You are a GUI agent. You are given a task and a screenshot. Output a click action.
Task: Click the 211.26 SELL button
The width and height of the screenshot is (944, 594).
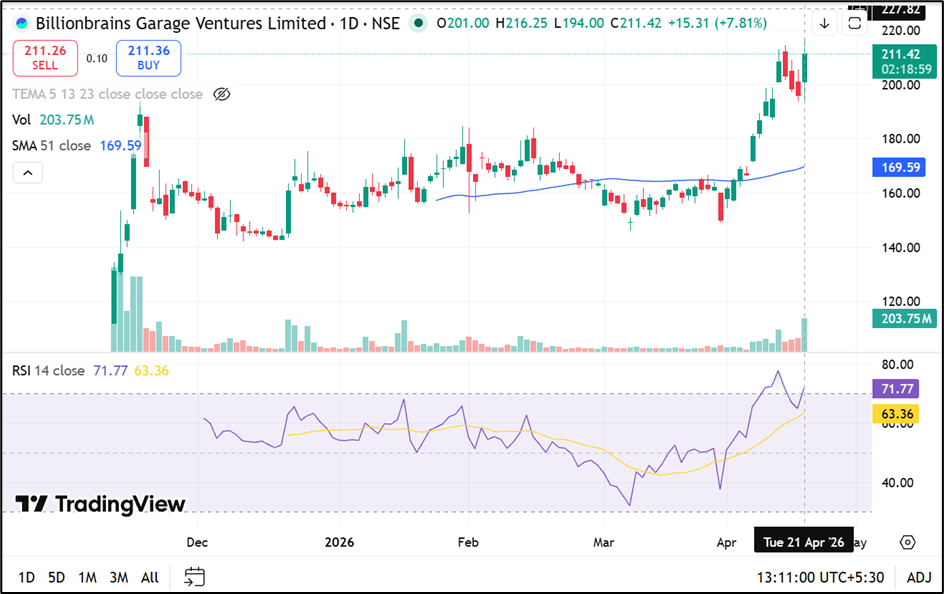pyautogui.click(x=45, y=58)
